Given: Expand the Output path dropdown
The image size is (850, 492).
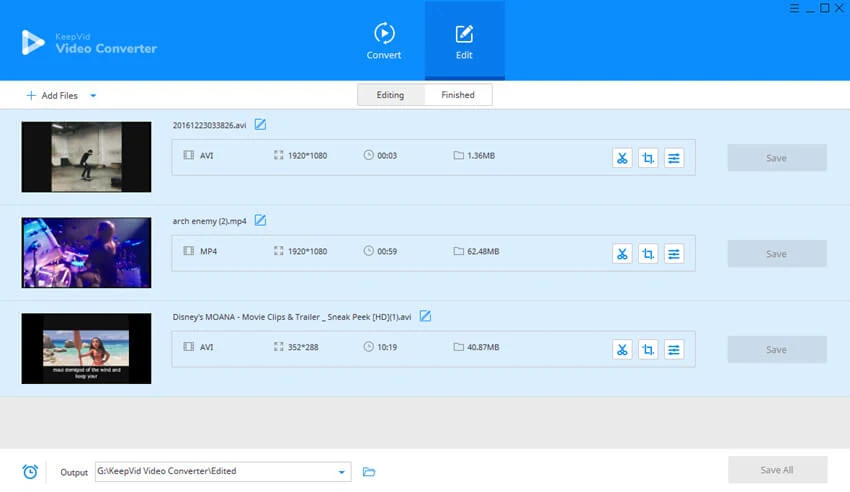Looking at the screenshot, I should [342, 472].
